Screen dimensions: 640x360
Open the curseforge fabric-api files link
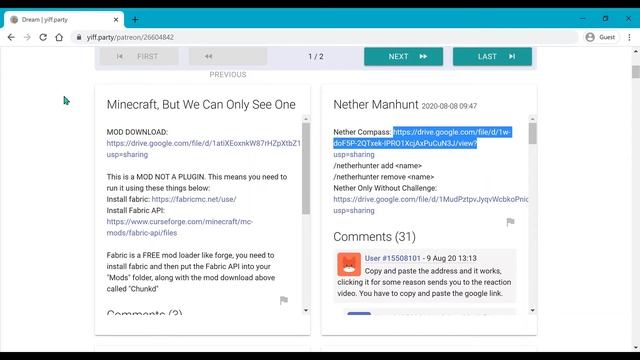point(180,227)
